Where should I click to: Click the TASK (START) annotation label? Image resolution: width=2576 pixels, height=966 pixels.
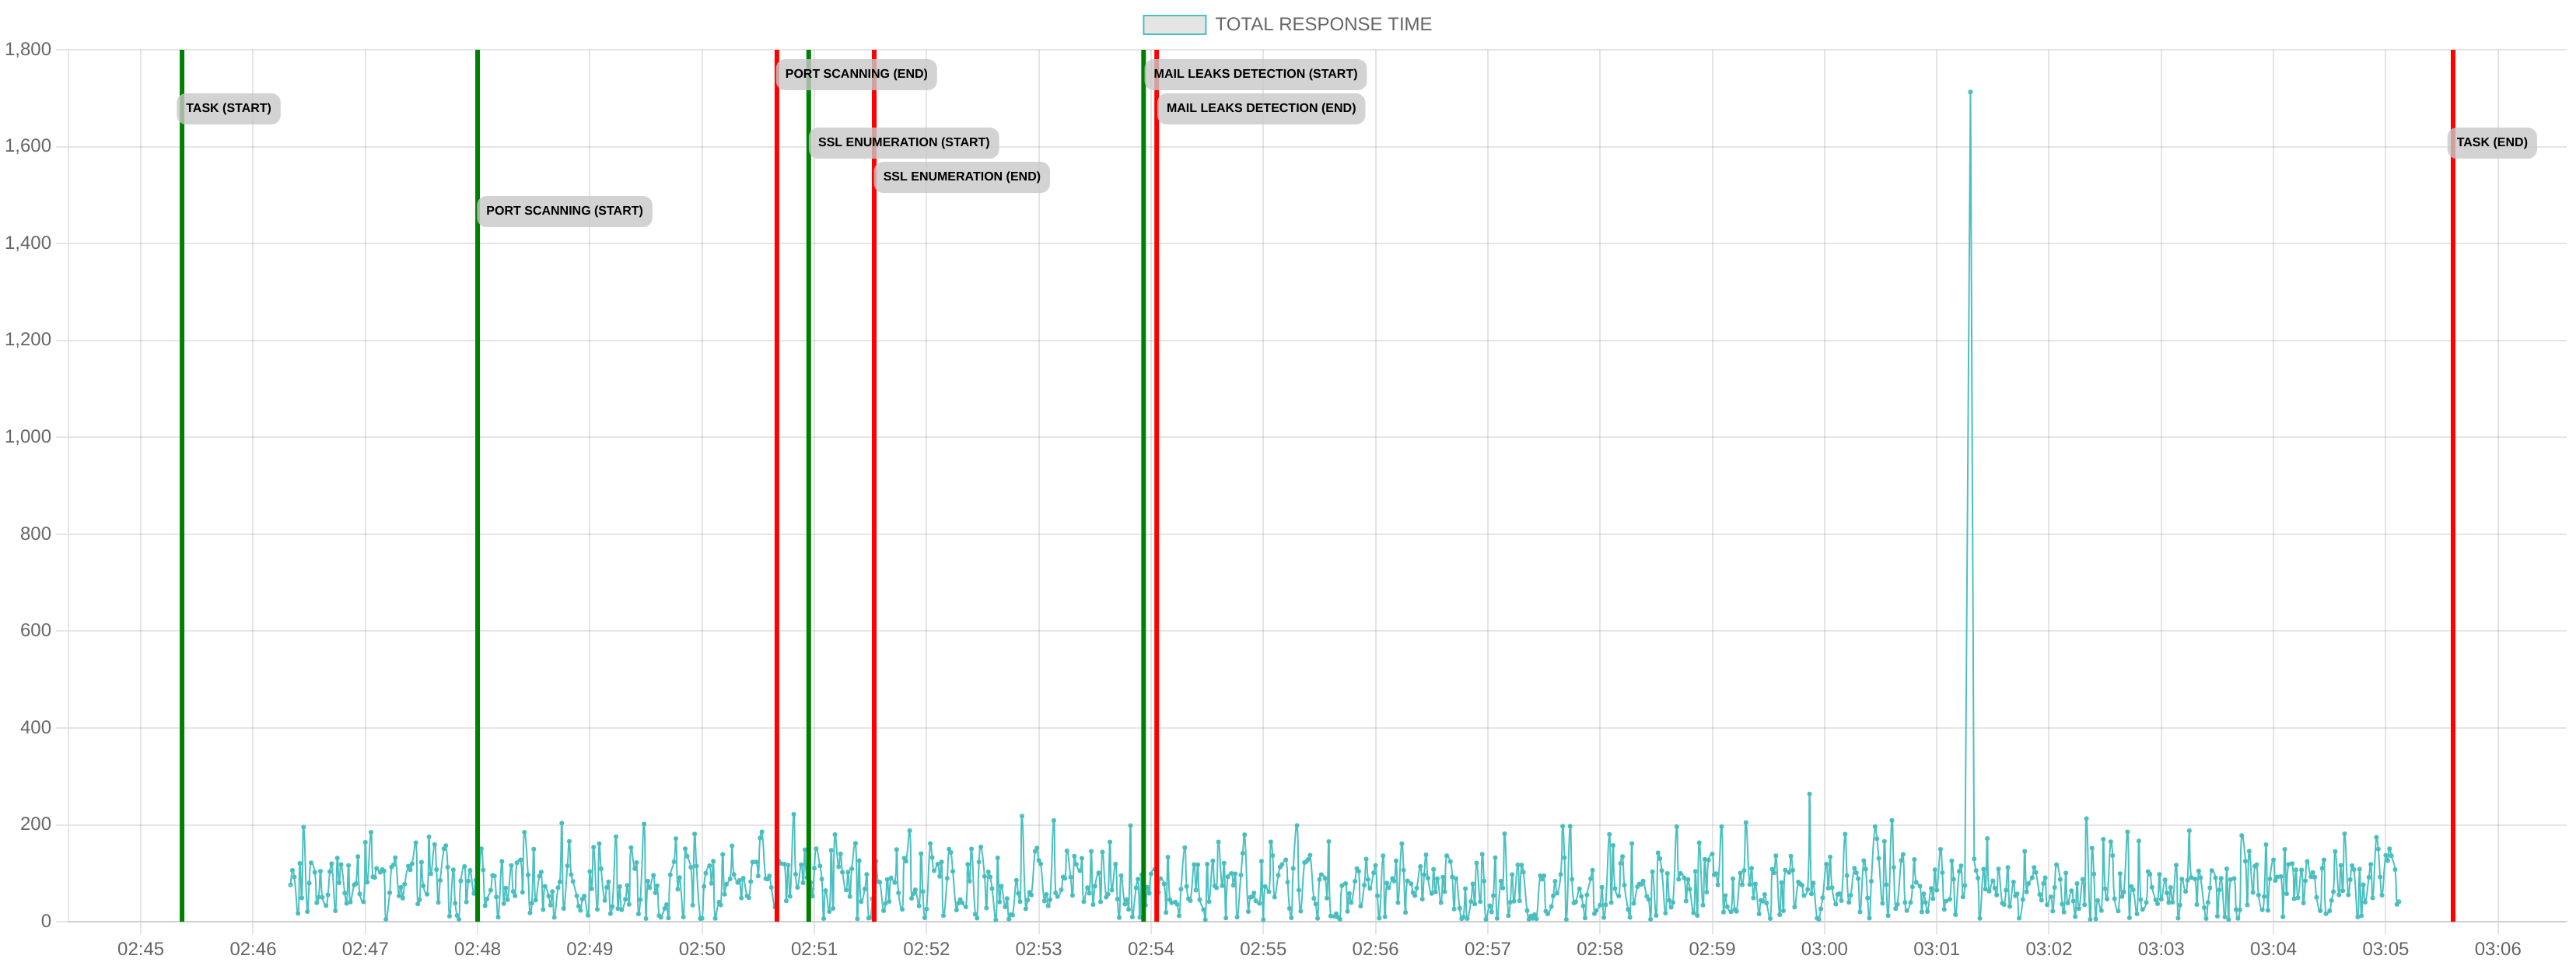click(x=228, y=108)
